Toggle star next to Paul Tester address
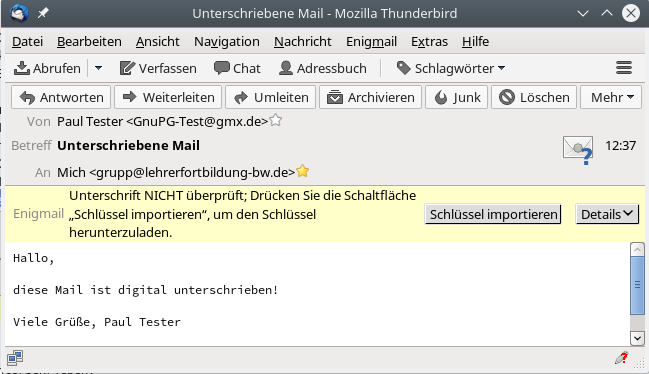Screen dimensions: 649x374 [276, 120]
